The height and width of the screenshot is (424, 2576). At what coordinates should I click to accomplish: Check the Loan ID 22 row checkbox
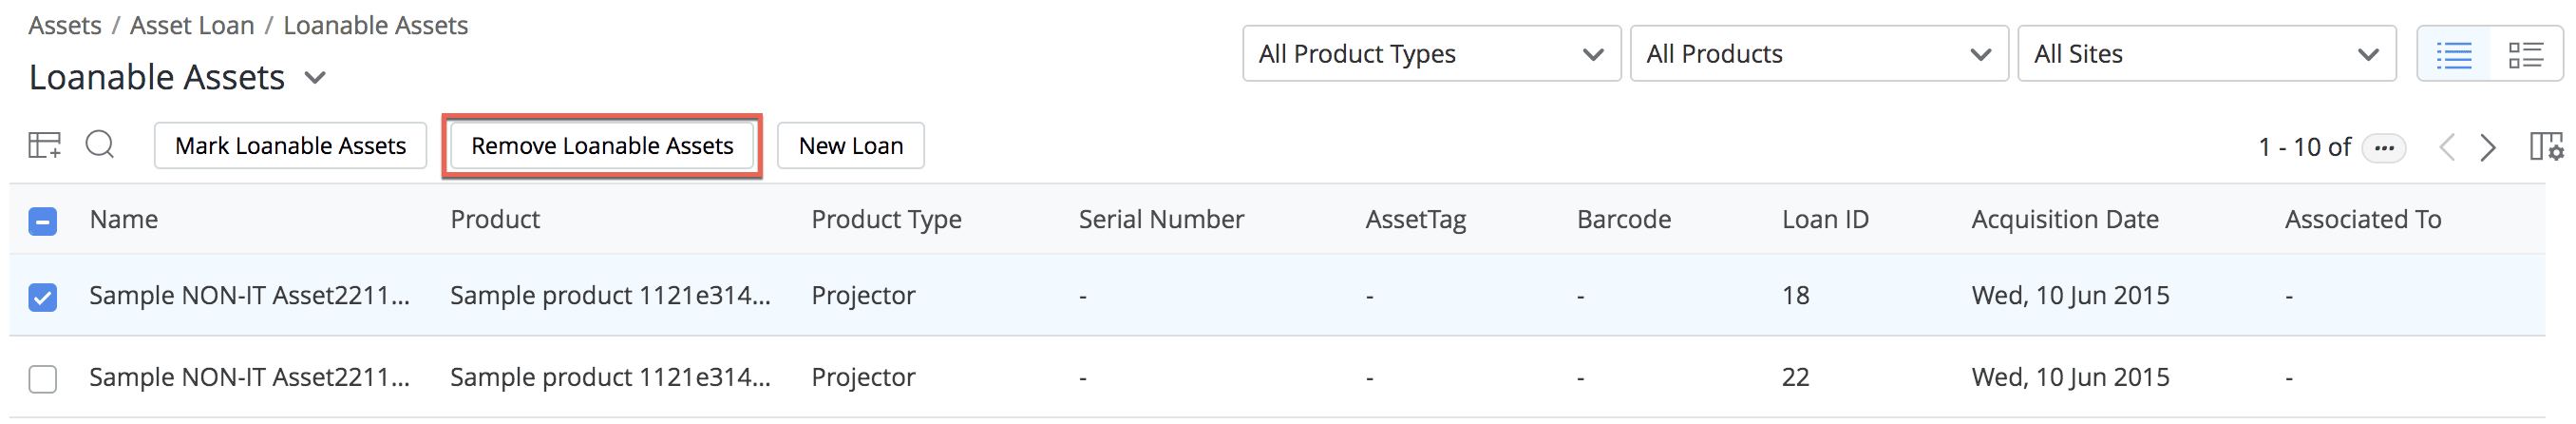[43, 379]
